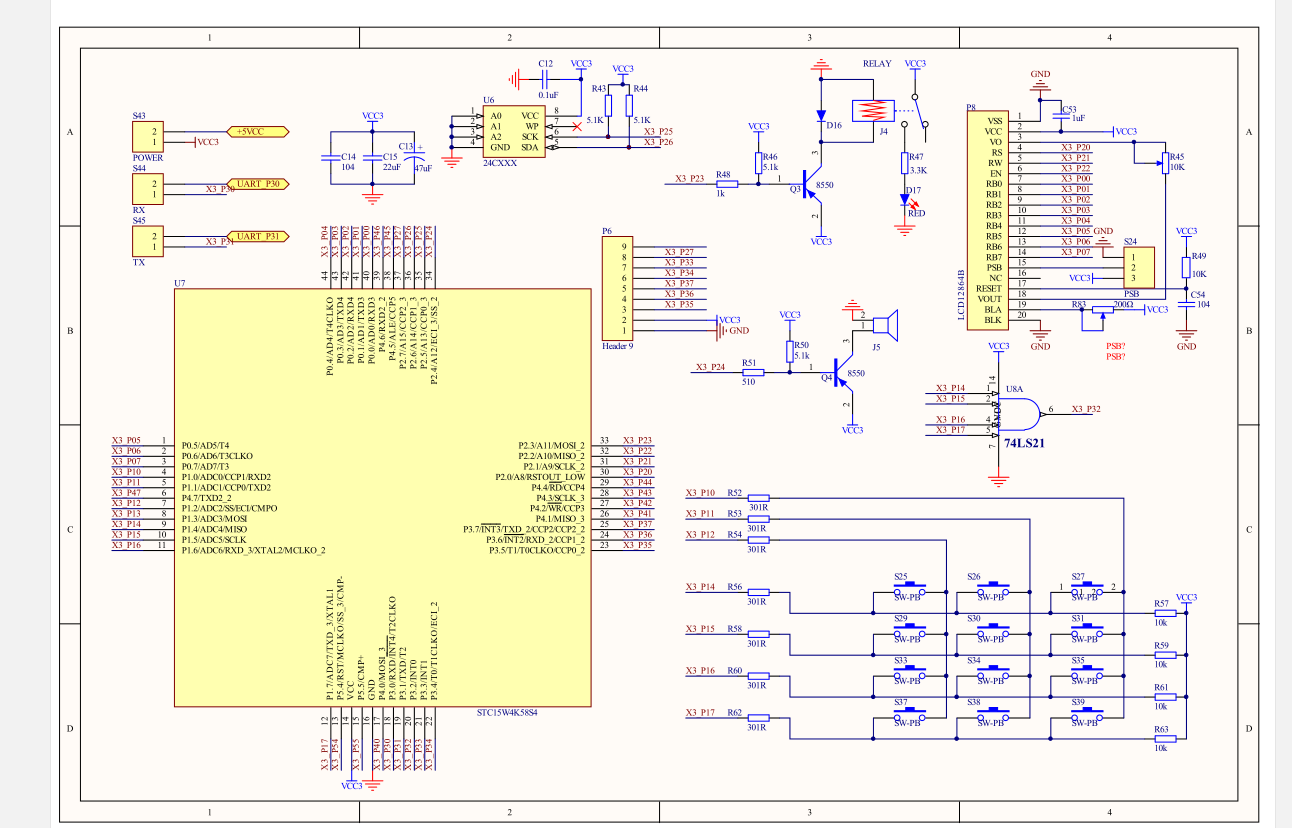Select polarized capacitor C13 47uF

(x=414, y=156)
